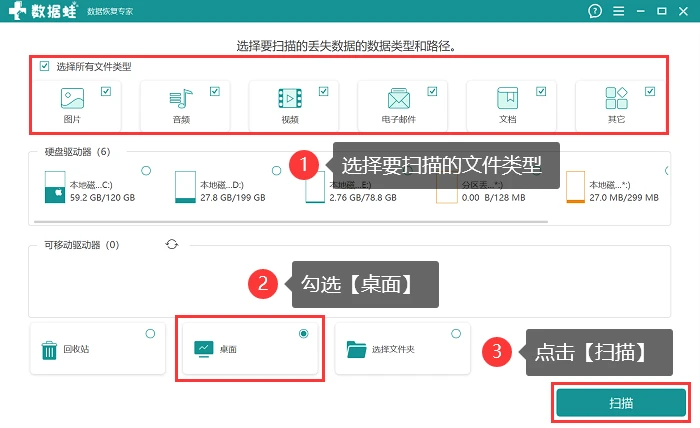
Task: Click the 电子邮件 email type icon
Action: 399,98
